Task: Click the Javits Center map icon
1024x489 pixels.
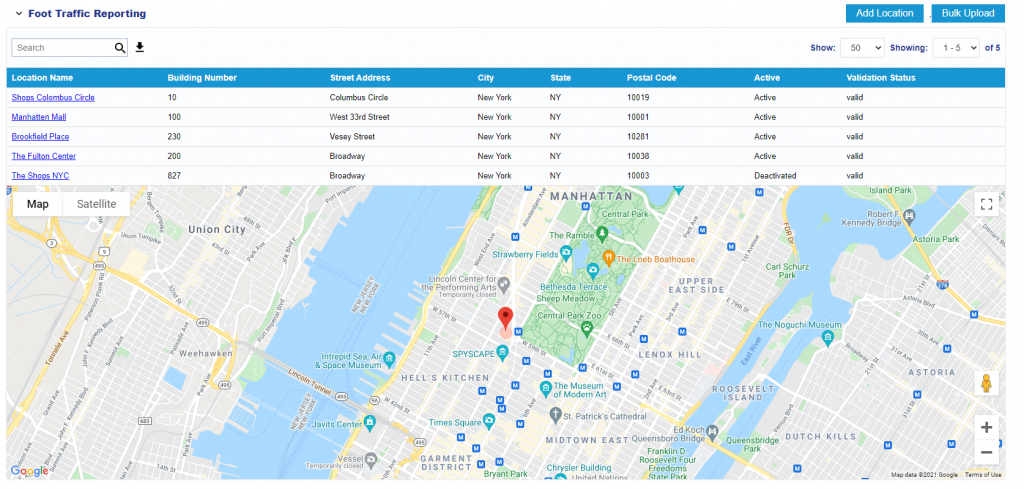Action: click(x=370, y=422)
